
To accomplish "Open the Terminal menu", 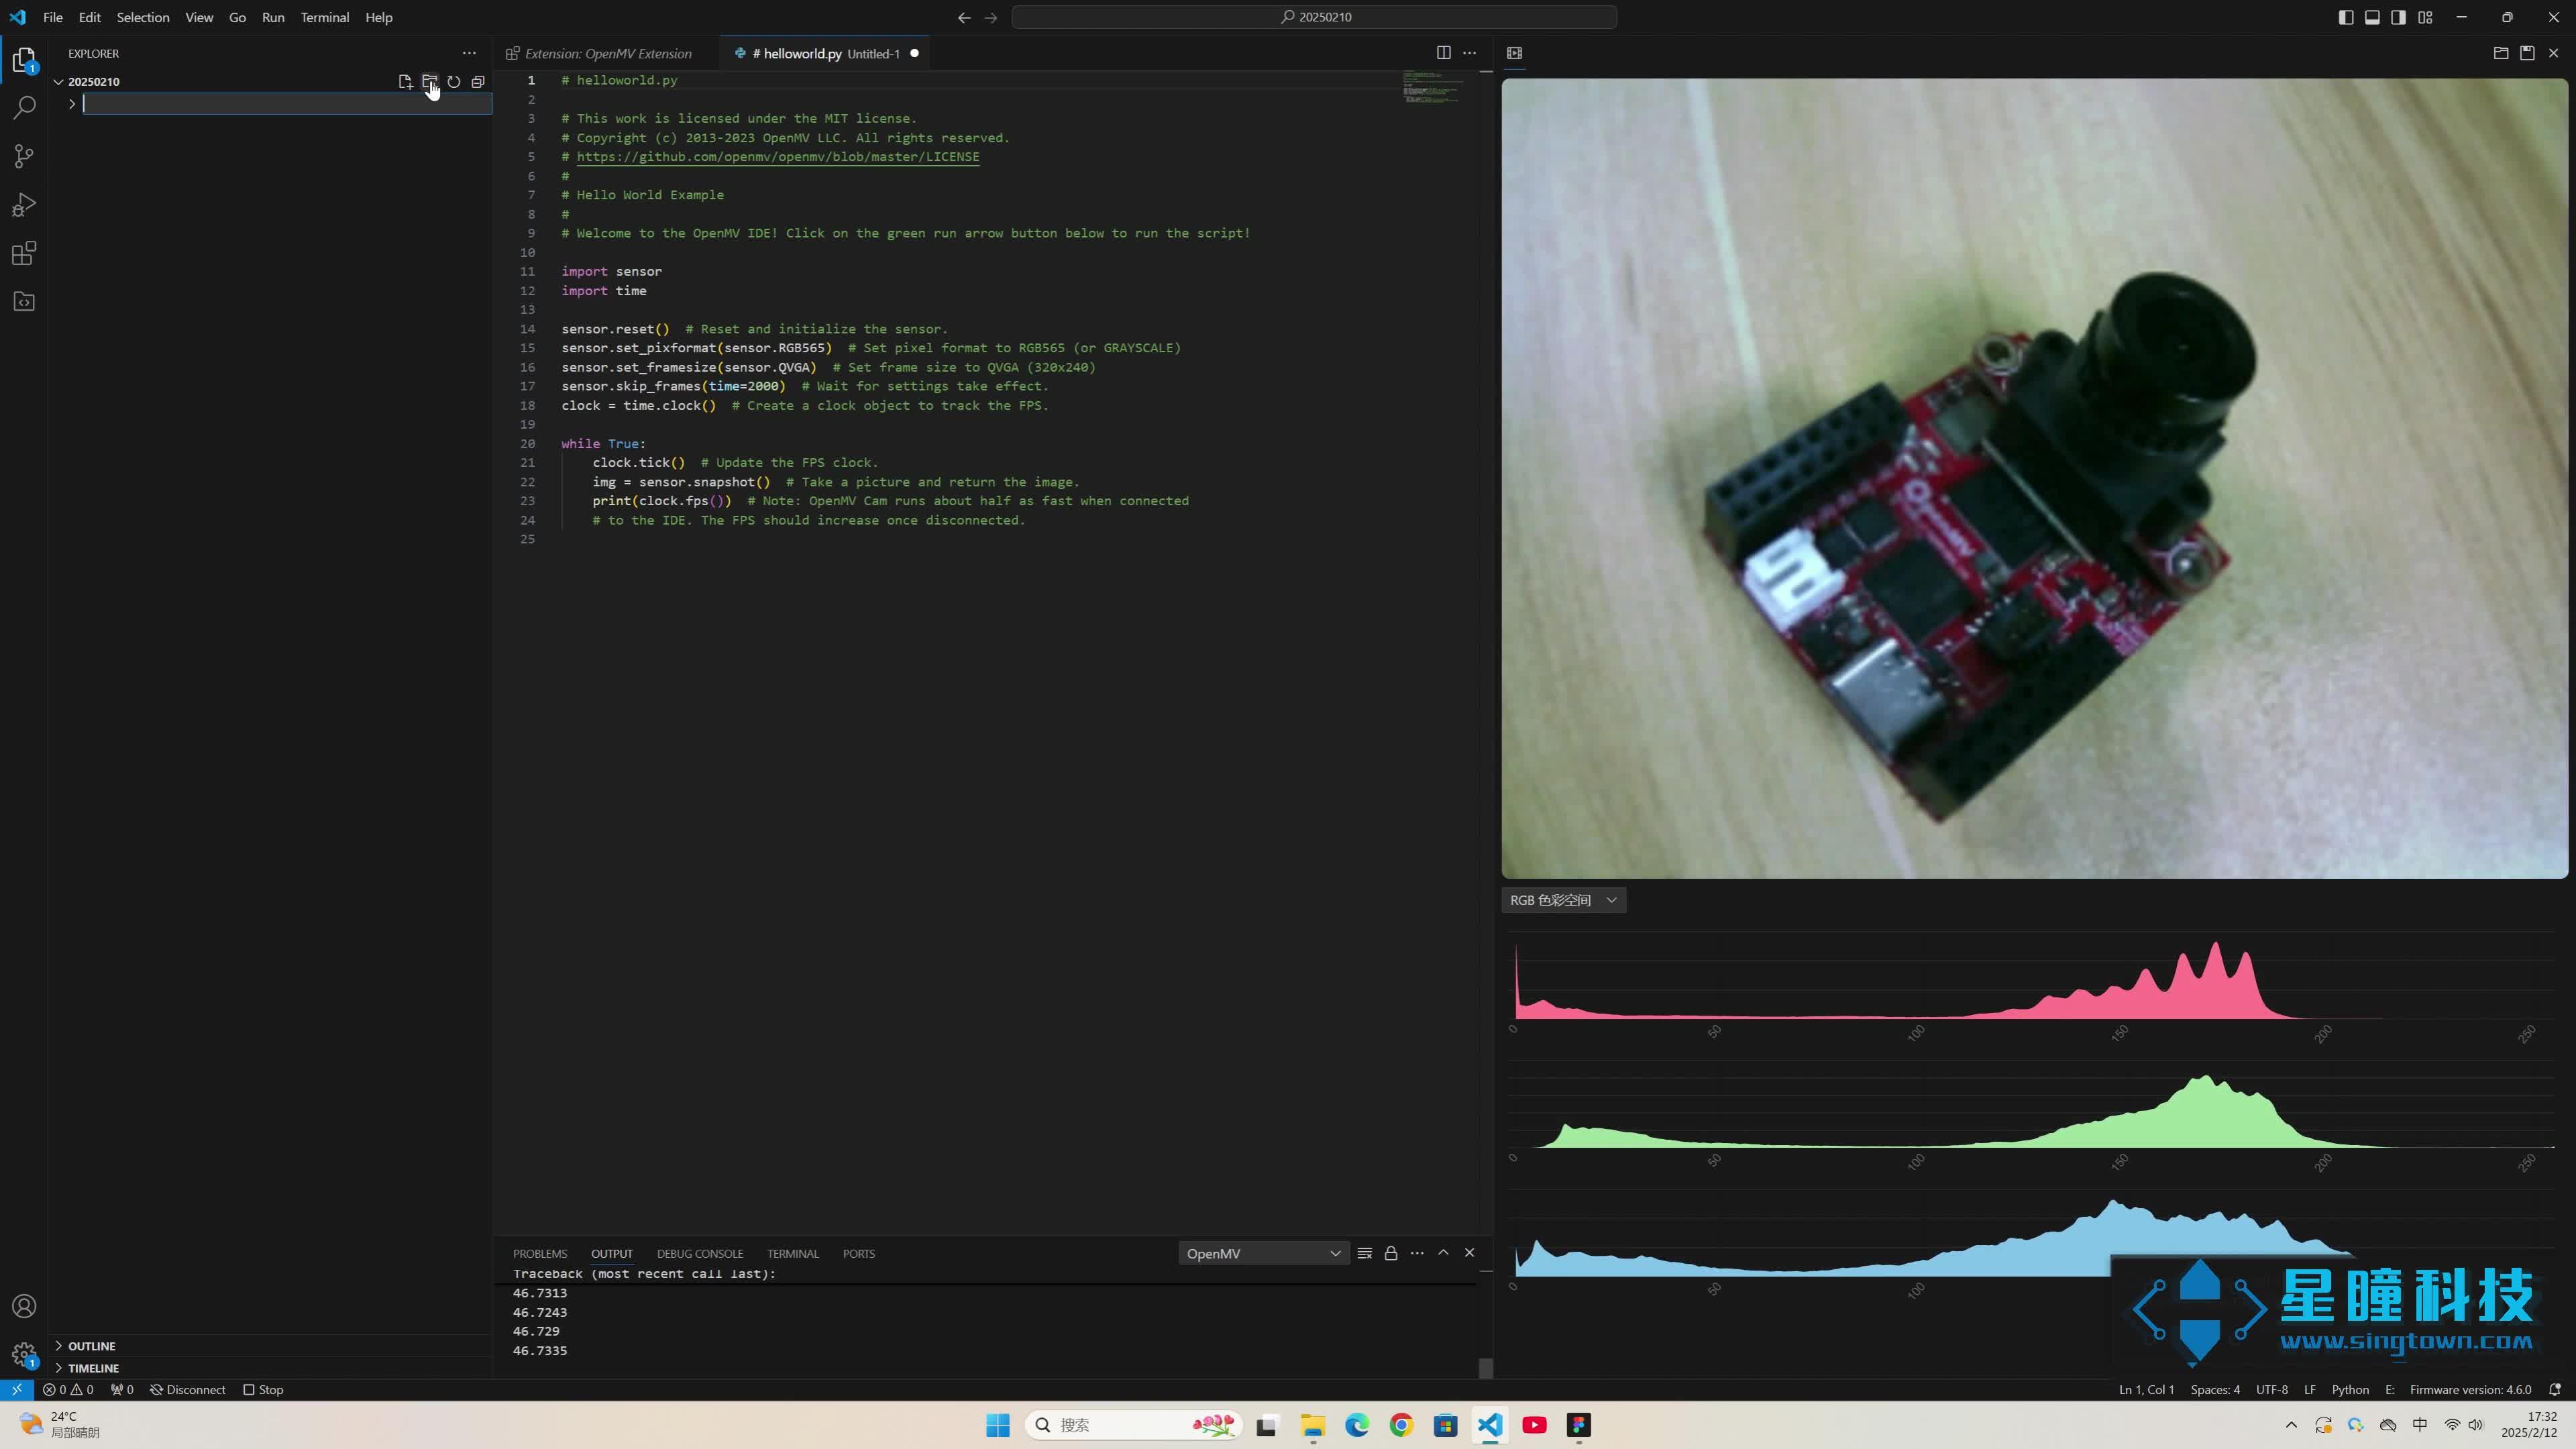I will pyautogui.click(x=324, y=17).
